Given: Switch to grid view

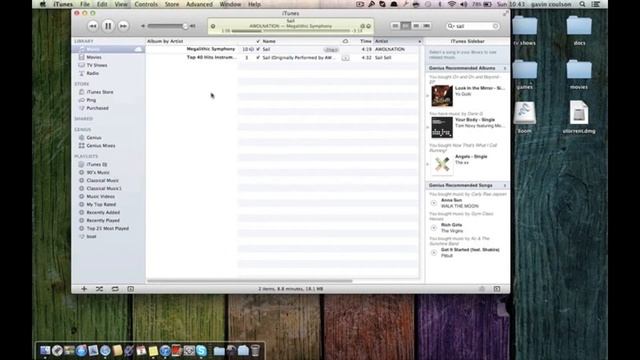Looking at the screenshot, I should [416, 26].
